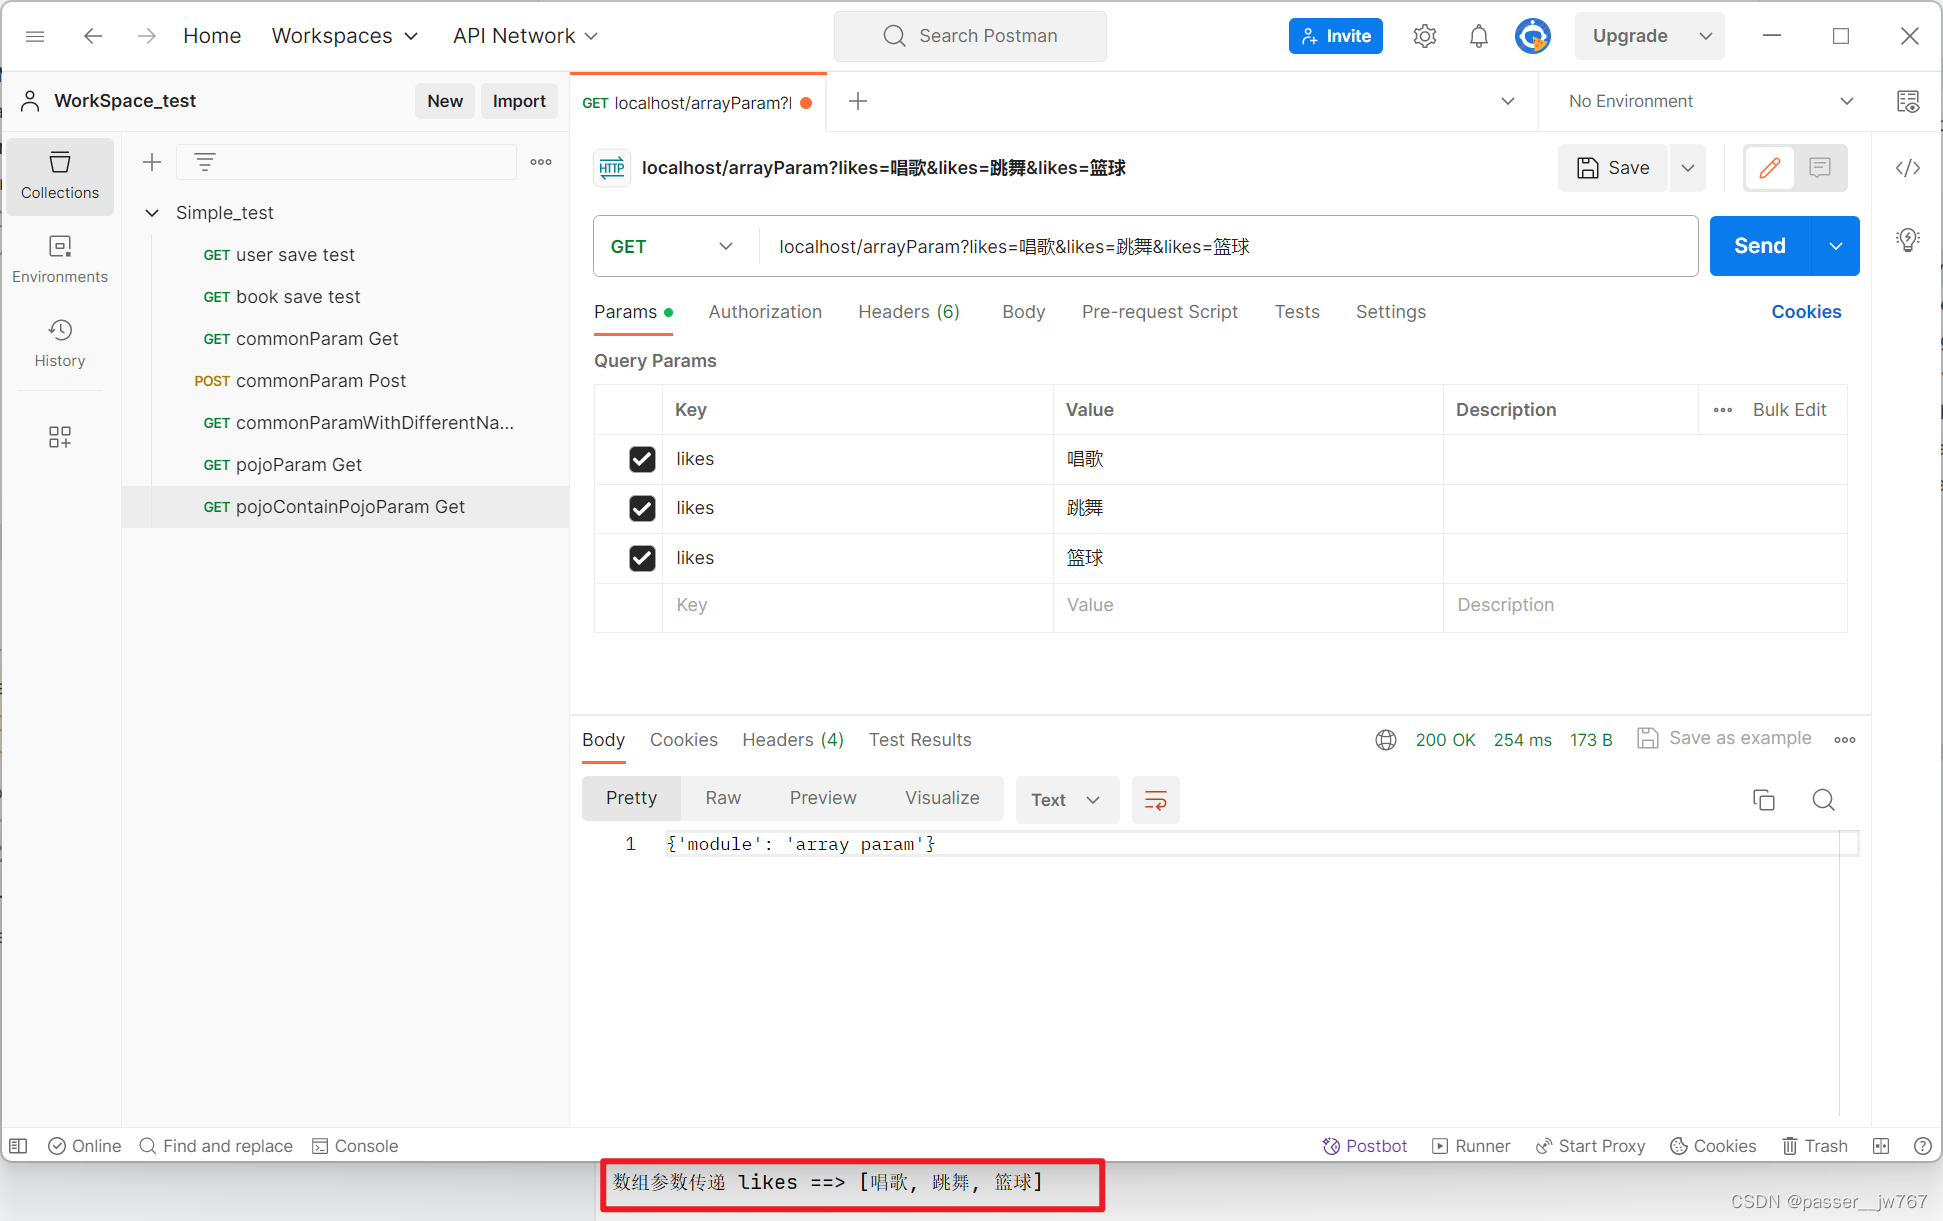This screenshot has width=1943, height=1221.
Task: Switch to Authorization tab
Action: tap(765, 312)
